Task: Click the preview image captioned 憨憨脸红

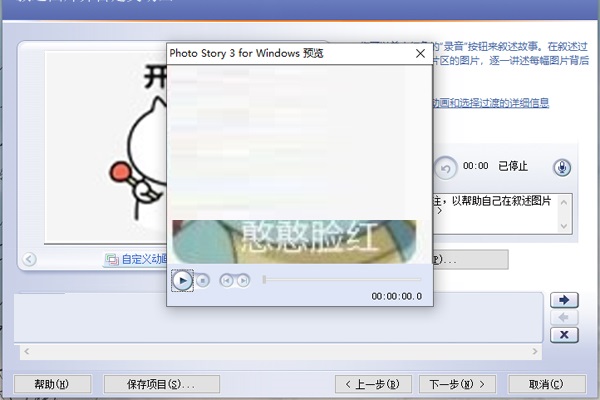Action: [294, 242]
